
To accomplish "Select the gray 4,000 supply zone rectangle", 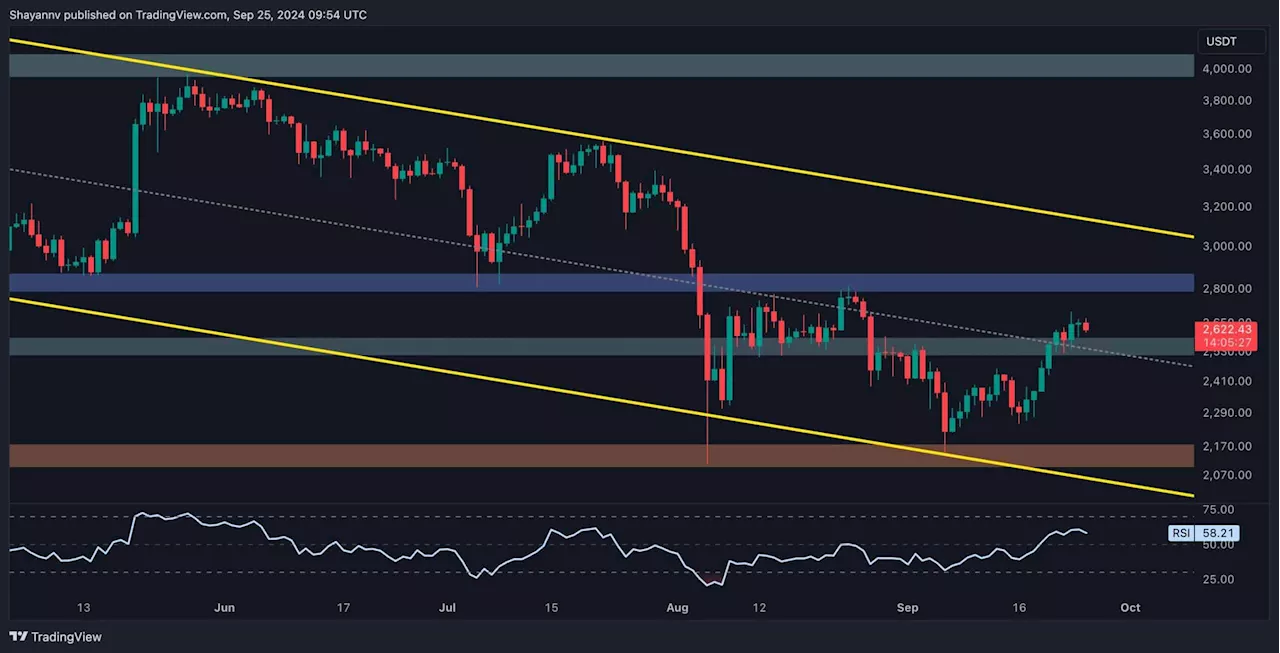I will click(602, 66).
